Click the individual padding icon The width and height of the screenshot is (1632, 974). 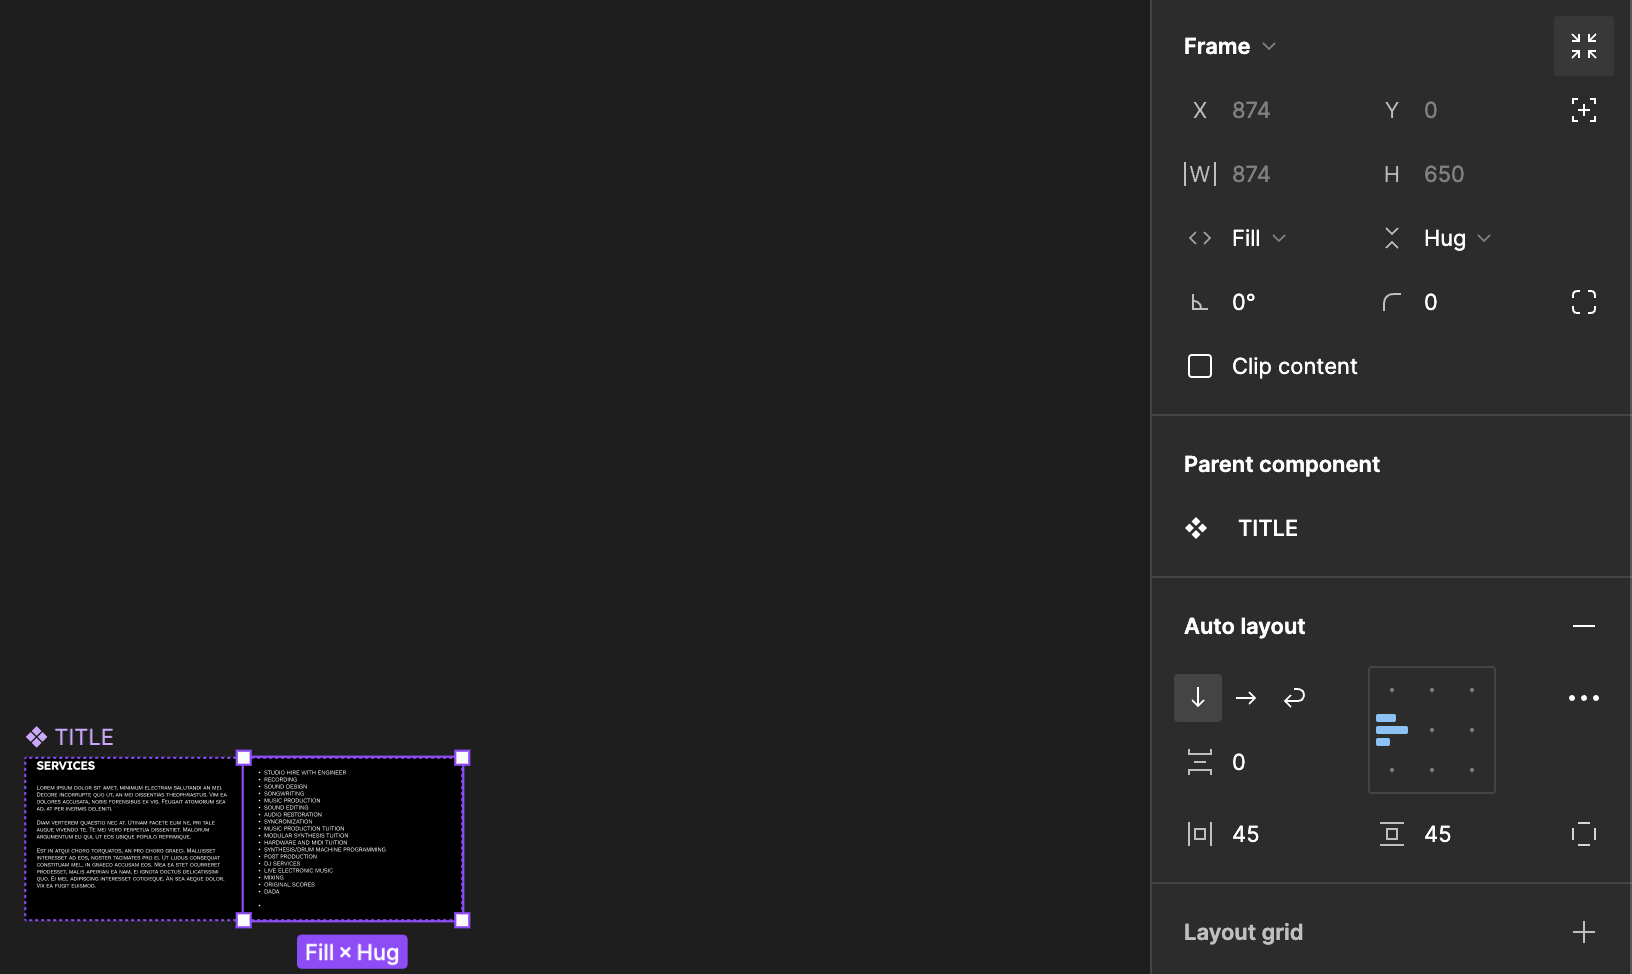tap(1583, 834)
